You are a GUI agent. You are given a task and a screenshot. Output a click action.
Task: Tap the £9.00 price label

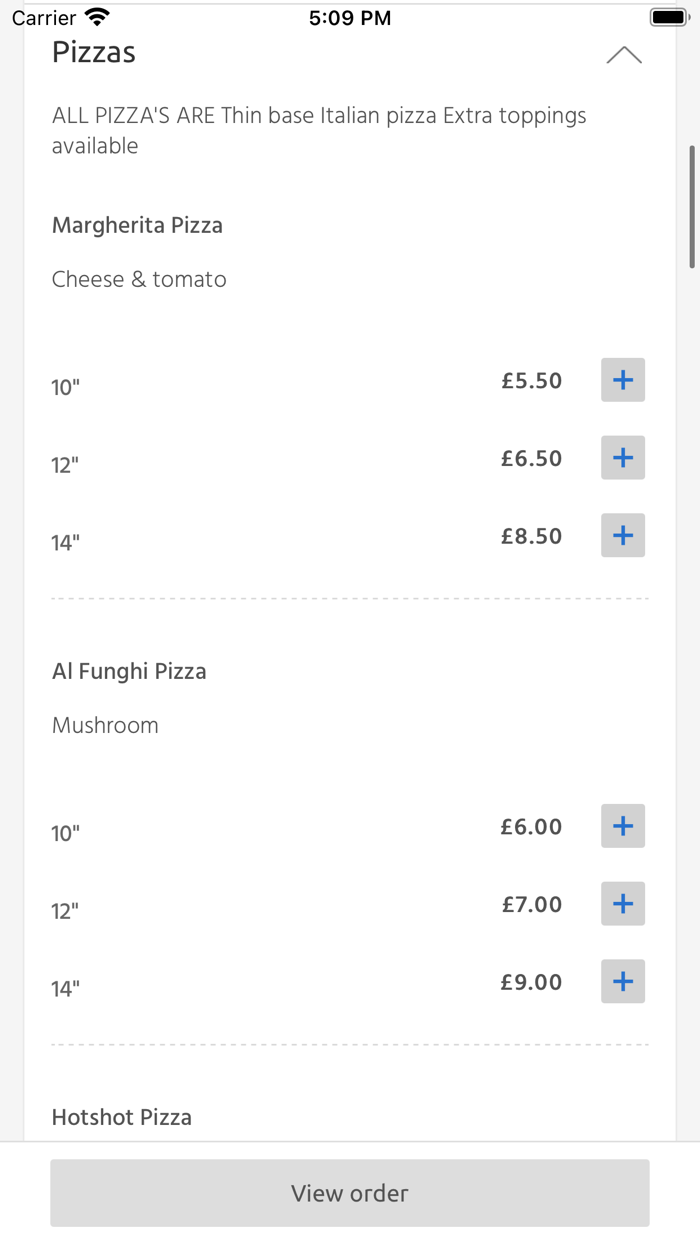click(532, 983)
